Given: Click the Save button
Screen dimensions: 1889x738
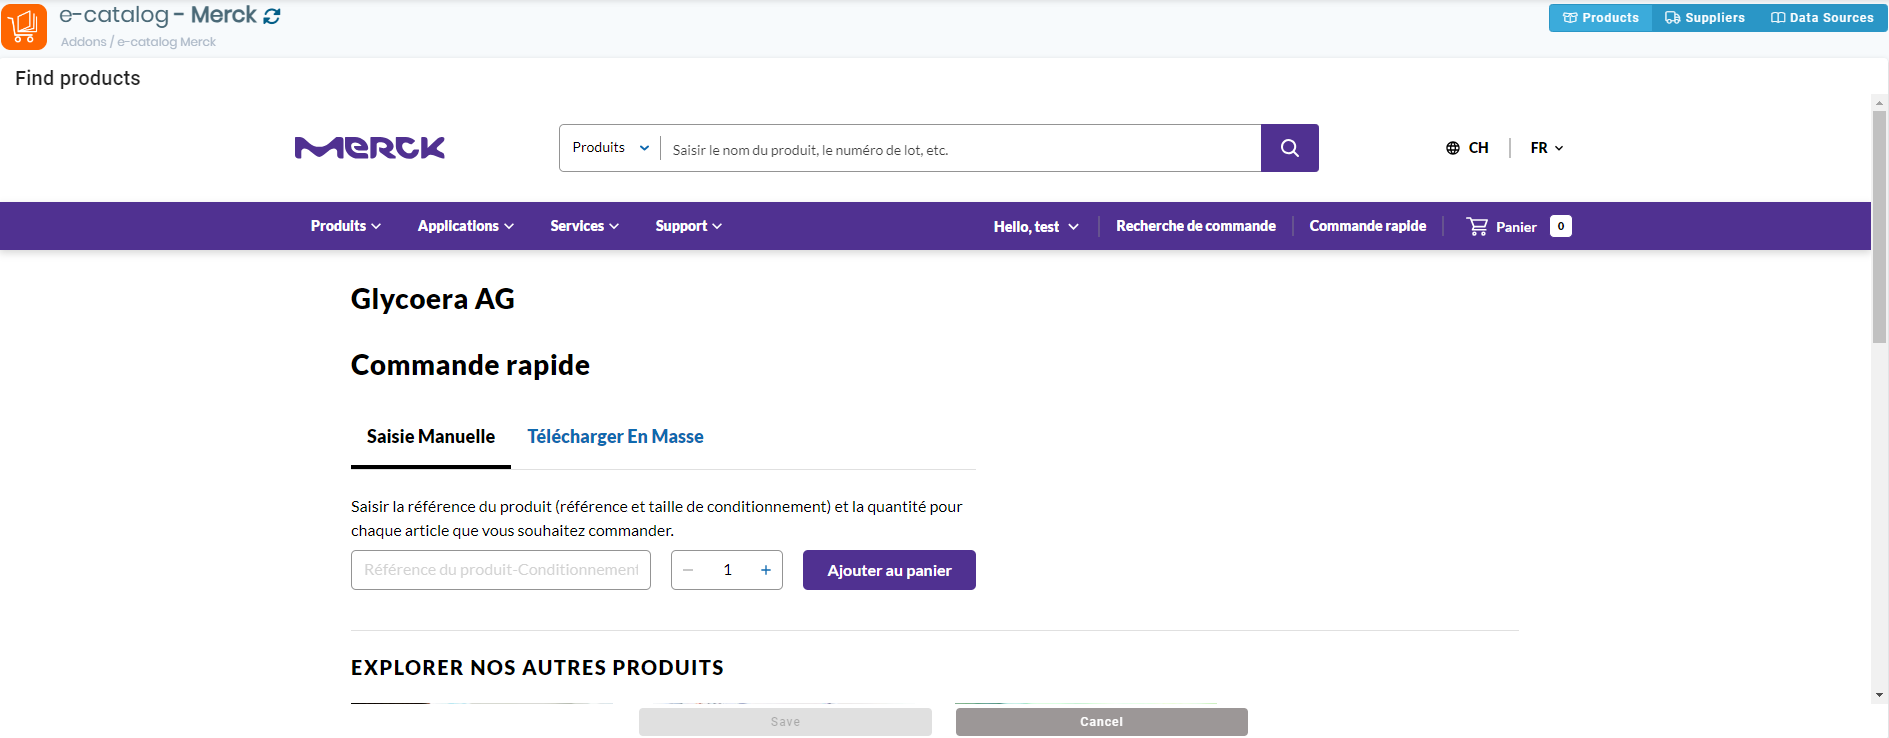Looking at the screenshot, I should tap(785, 722).
